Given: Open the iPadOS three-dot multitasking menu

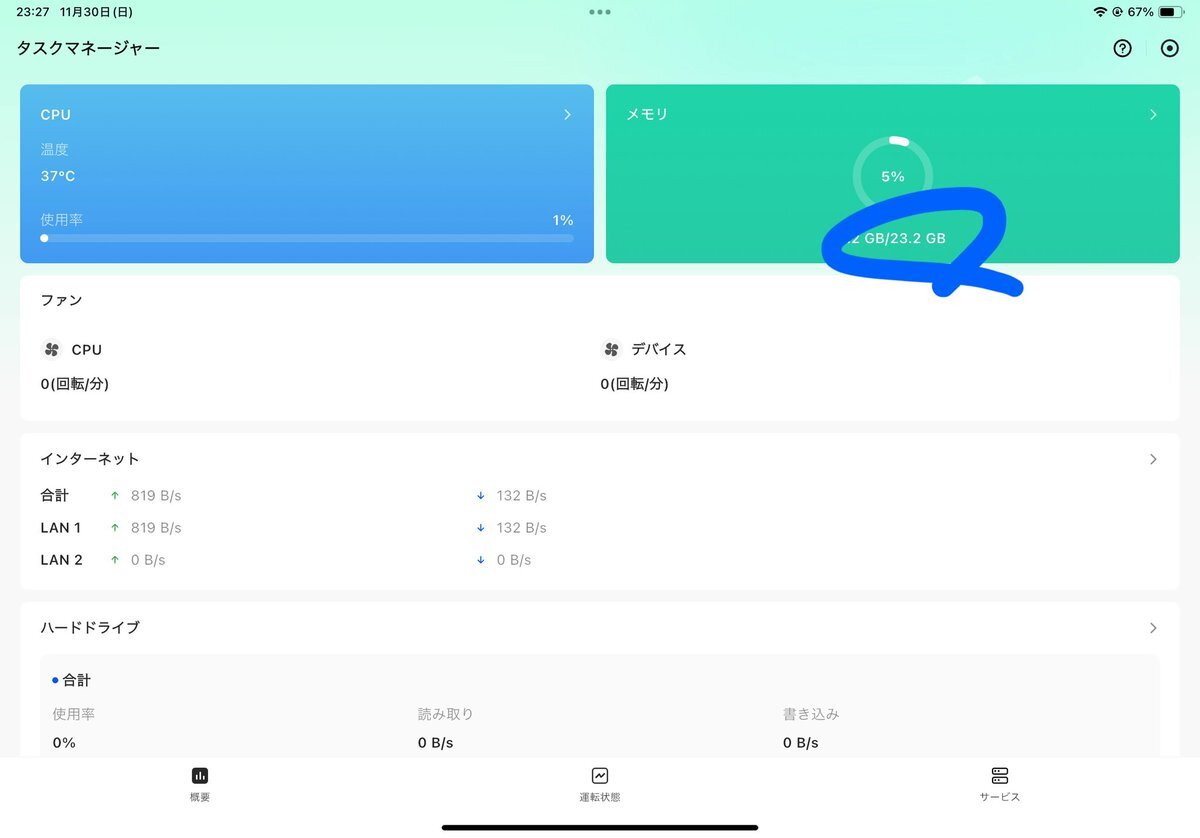Looking at the screenshot, I should click(600, 12).
